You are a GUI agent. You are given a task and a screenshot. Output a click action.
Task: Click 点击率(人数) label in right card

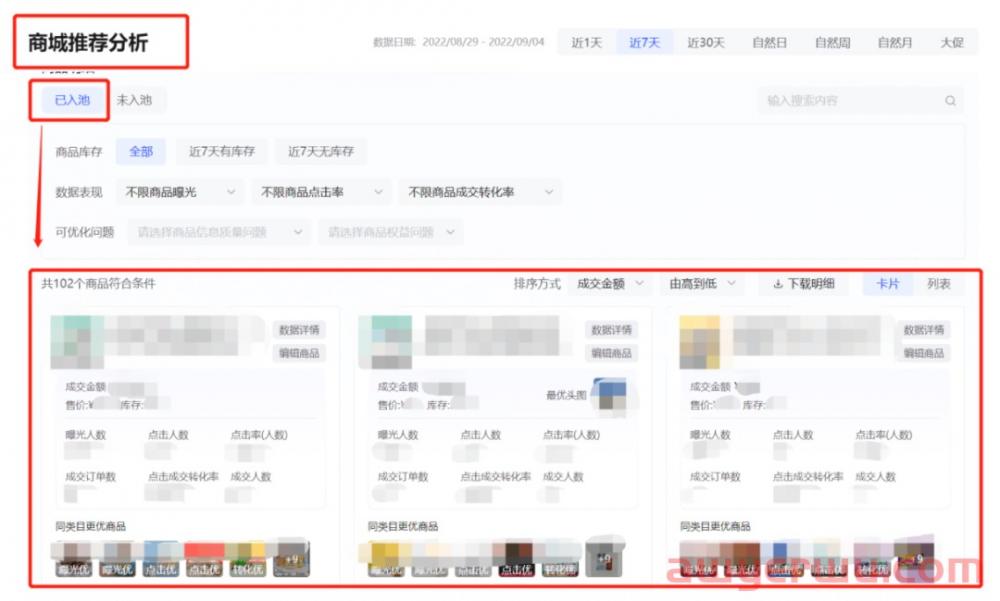point(883,435)
